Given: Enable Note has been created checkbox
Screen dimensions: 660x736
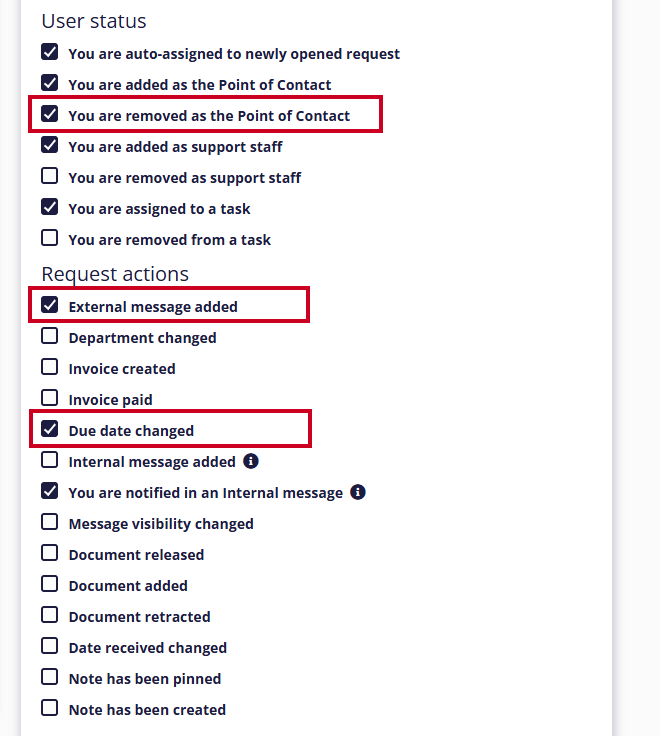Looking at the screenshot, I should tap(49, 708).
